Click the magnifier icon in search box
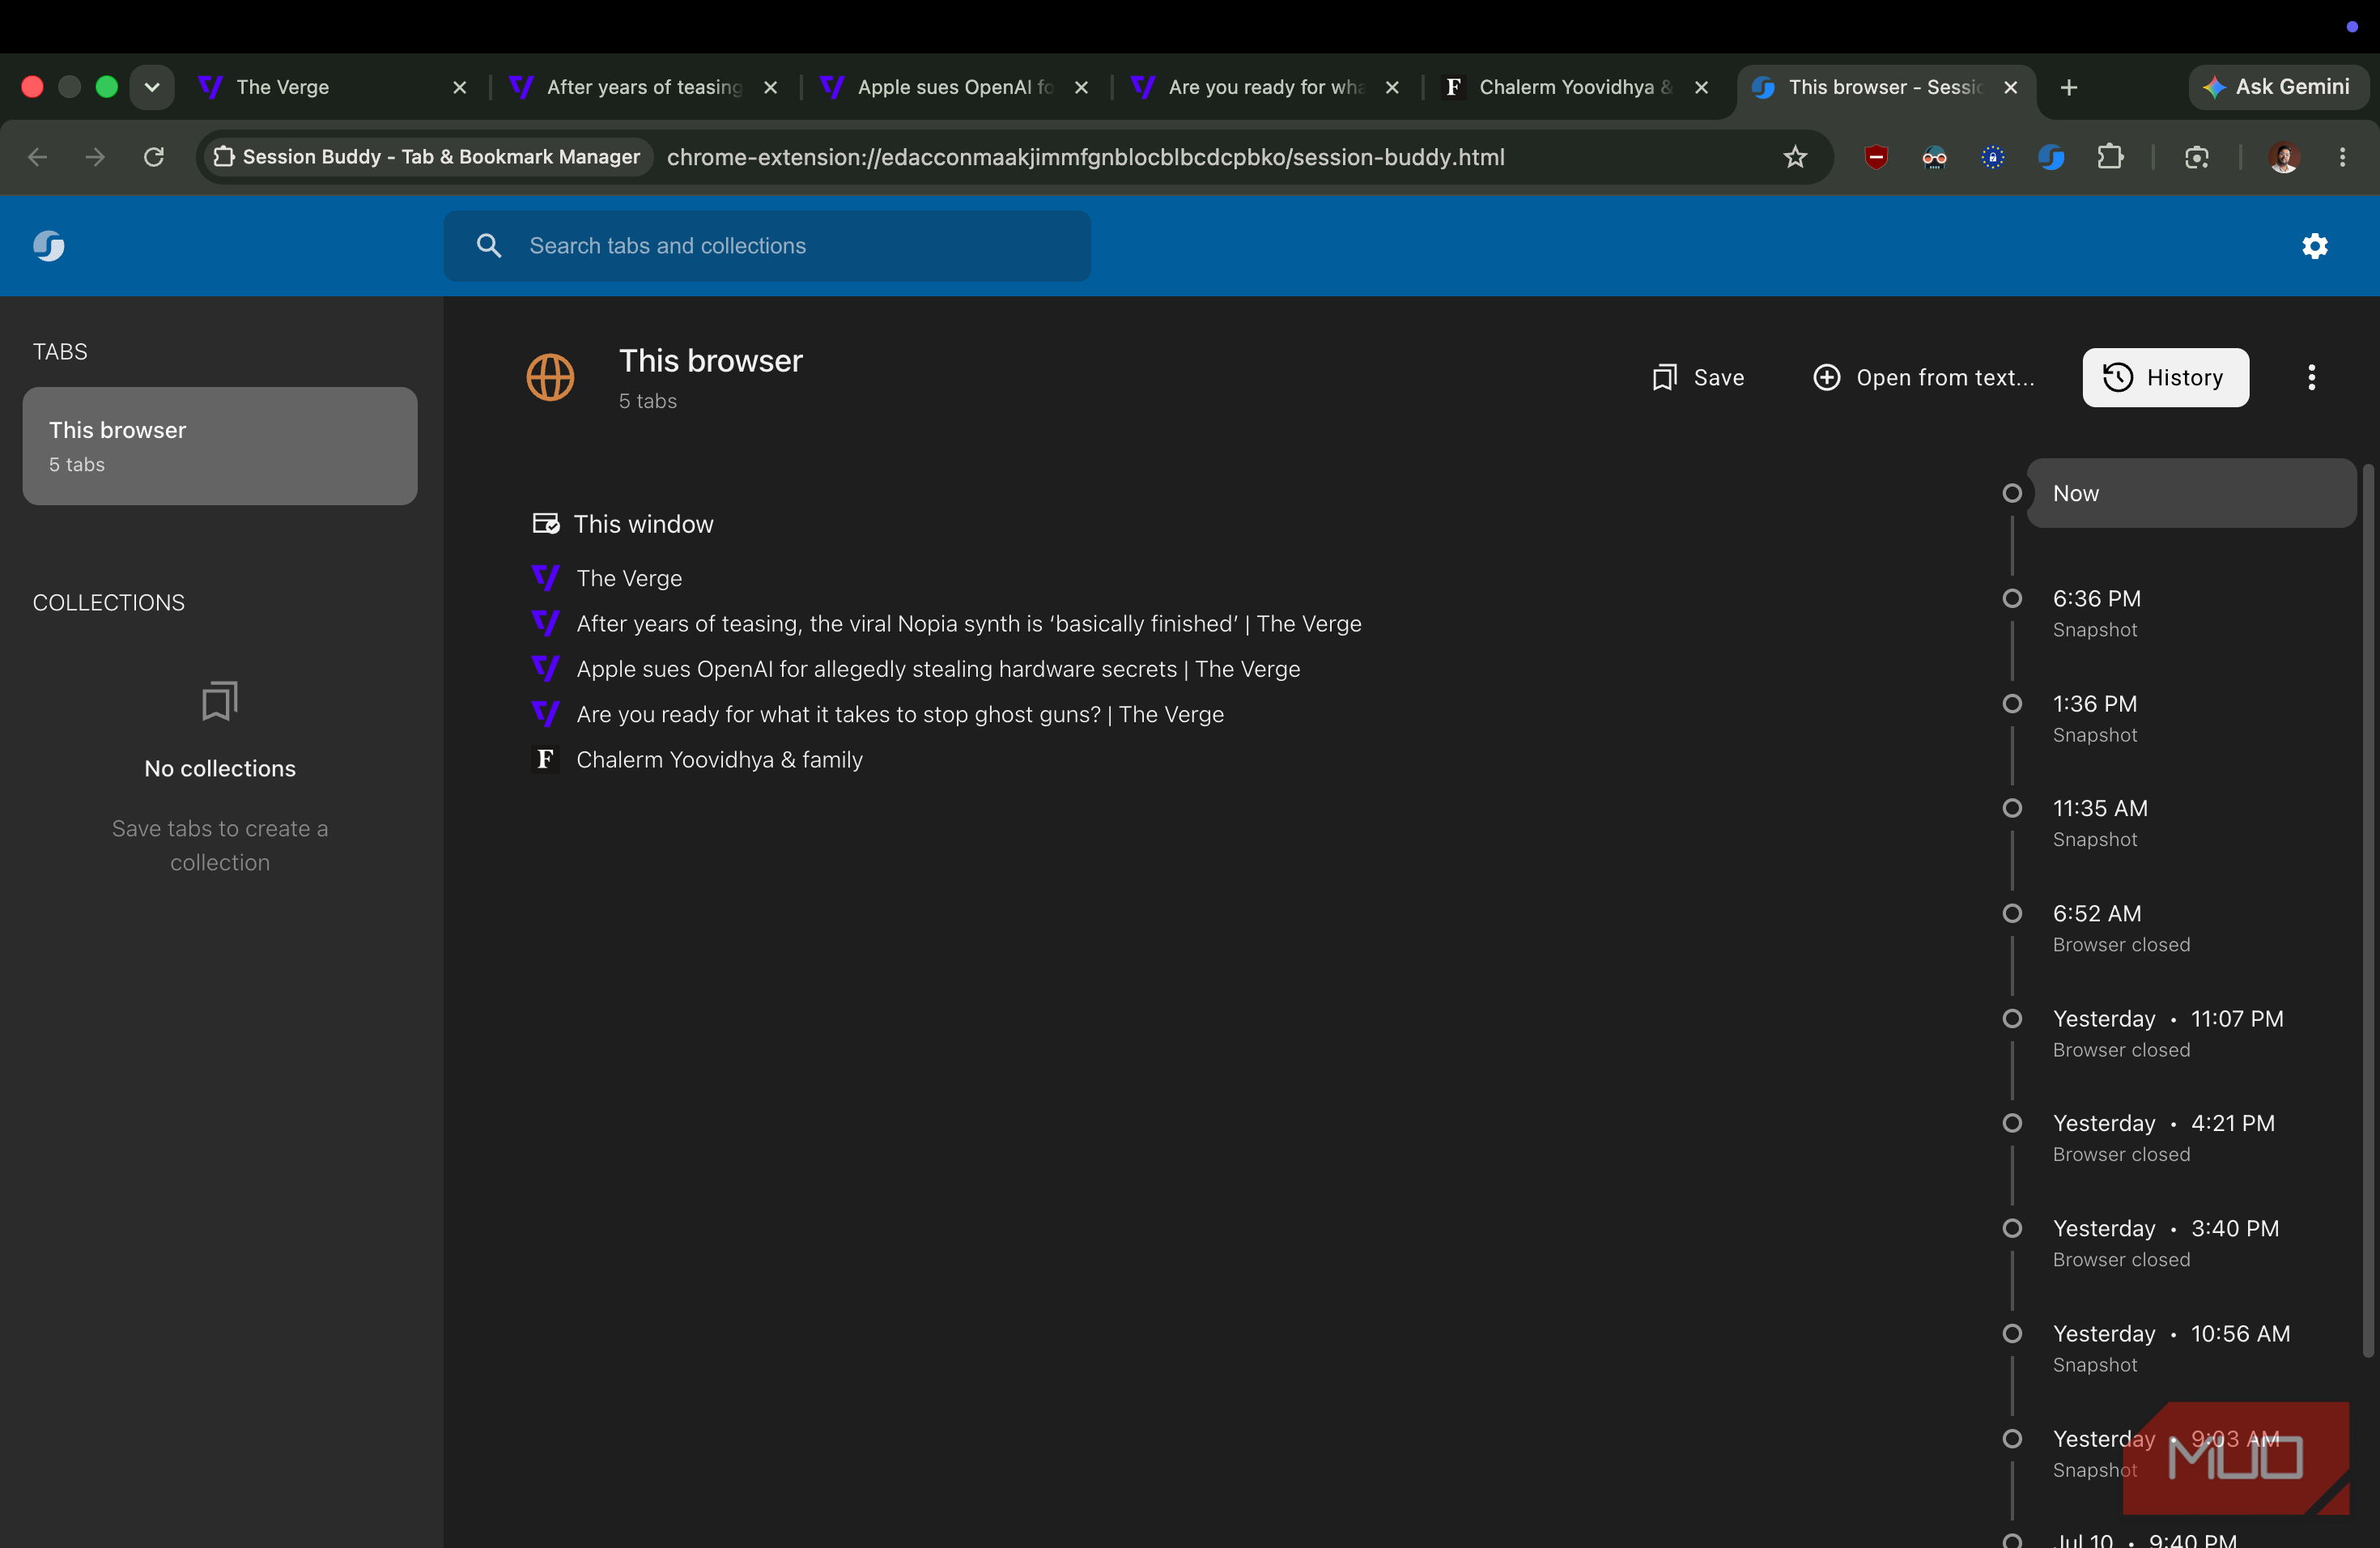Screen dimensions: 2380x1548 pyautogui.click(x=488, y=245)
